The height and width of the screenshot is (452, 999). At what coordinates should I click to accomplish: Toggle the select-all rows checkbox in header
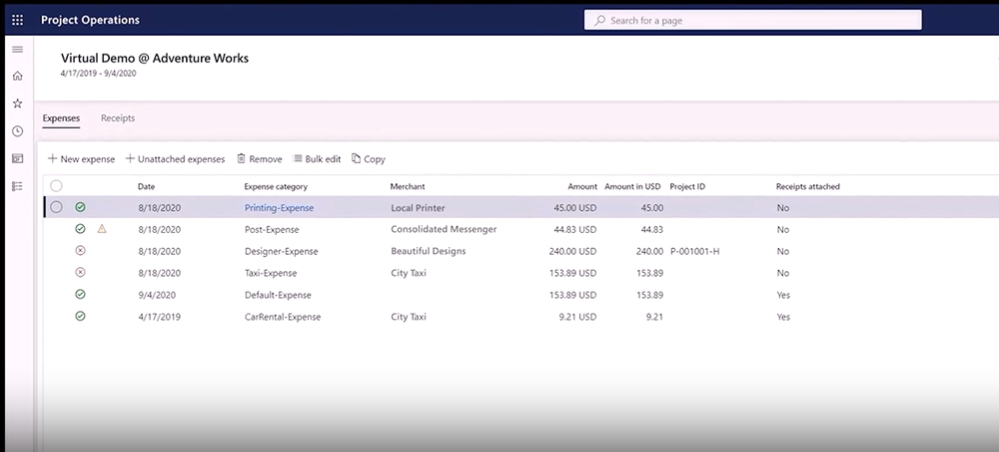tap(56, 186)
